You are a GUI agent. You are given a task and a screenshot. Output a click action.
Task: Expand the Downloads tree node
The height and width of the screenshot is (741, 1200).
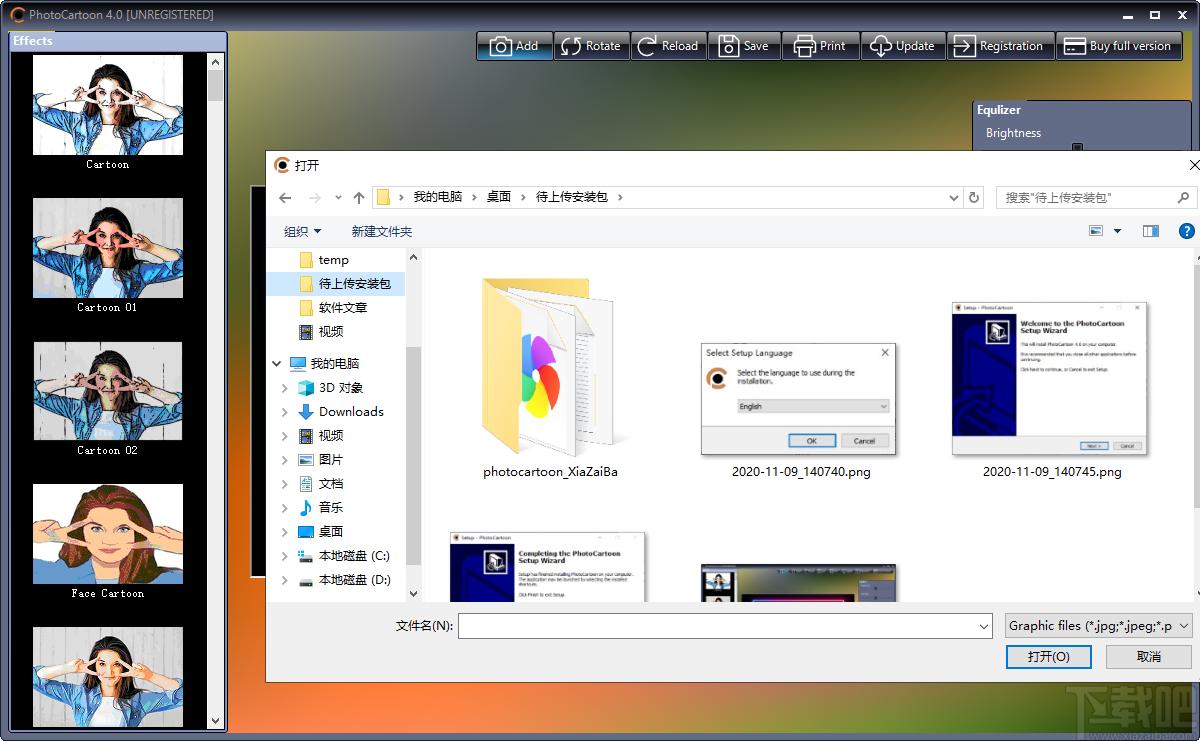coord(285,412)
